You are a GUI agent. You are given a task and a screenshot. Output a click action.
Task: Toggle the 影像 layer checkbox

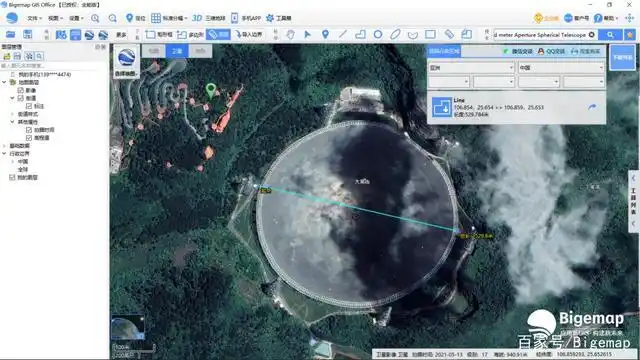20,90
